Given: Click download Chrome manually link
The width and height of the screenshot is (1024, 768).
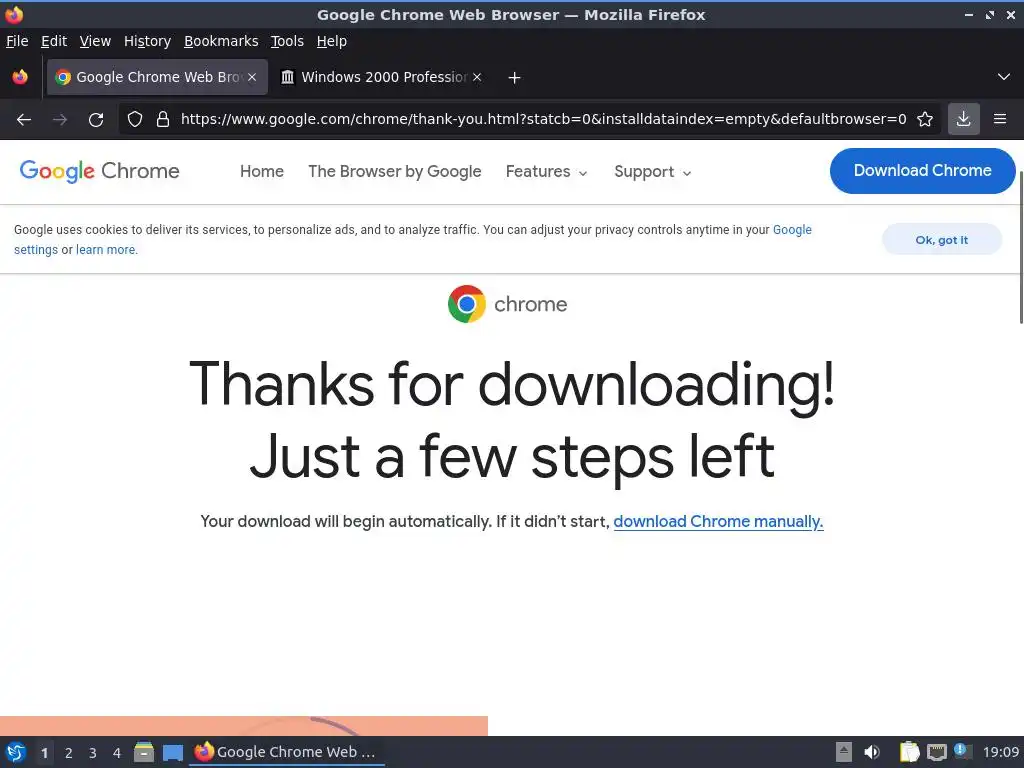Looking at the screenshot, I should click(x=718, y=522).
